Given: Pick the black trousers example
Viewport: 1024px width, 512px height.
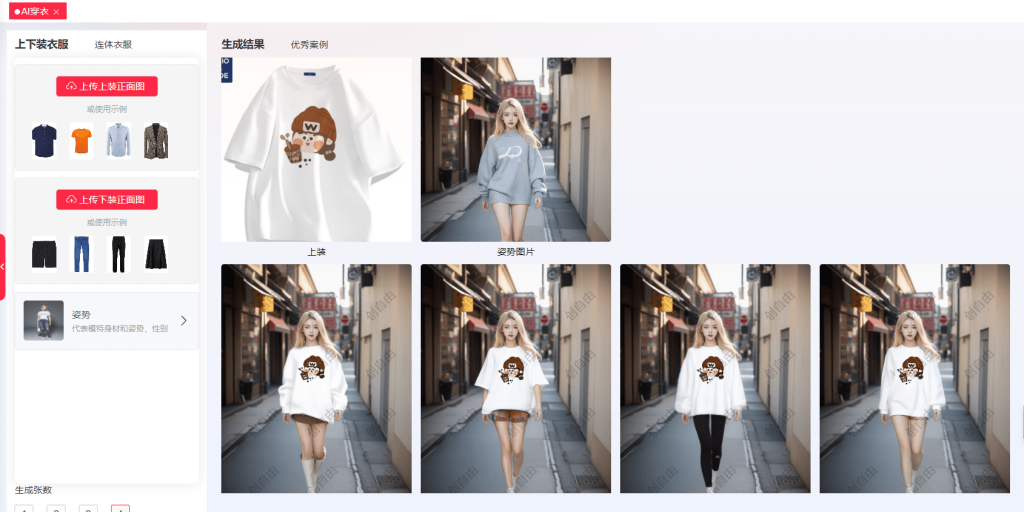Looking at the screenshot, I should point(119,254).
